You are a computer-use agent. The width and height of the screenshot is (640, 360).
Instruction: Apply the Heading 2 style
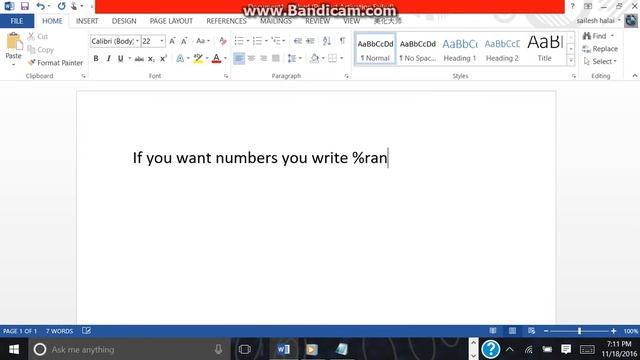point(502,48)
